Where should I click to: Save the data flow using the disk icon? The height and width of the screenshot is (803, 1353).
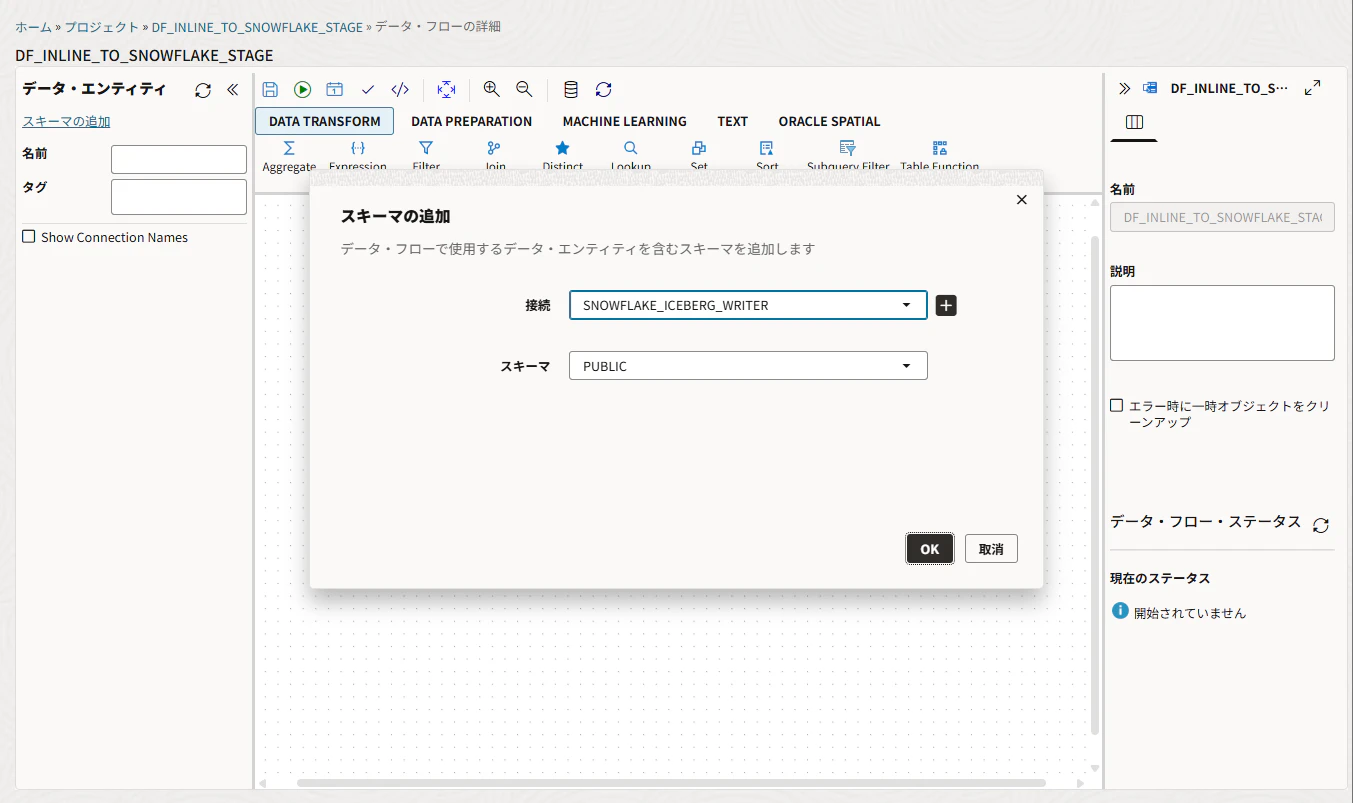pos(270,89)
